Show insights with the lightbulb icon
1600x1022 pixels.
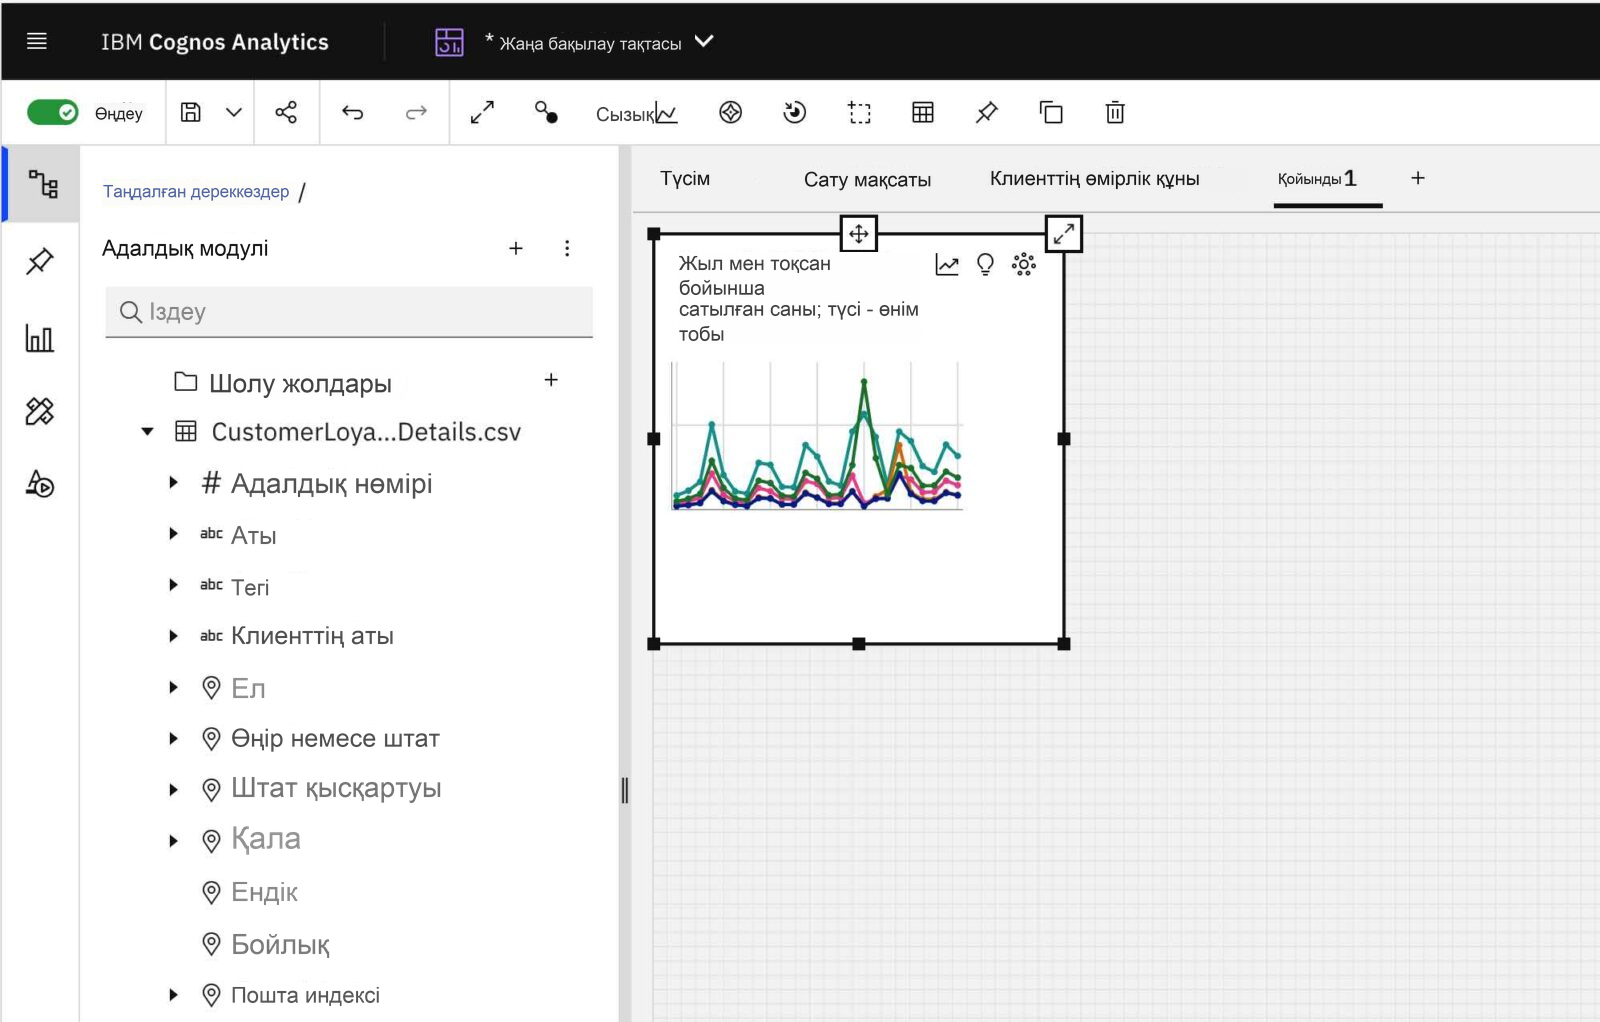985,264
